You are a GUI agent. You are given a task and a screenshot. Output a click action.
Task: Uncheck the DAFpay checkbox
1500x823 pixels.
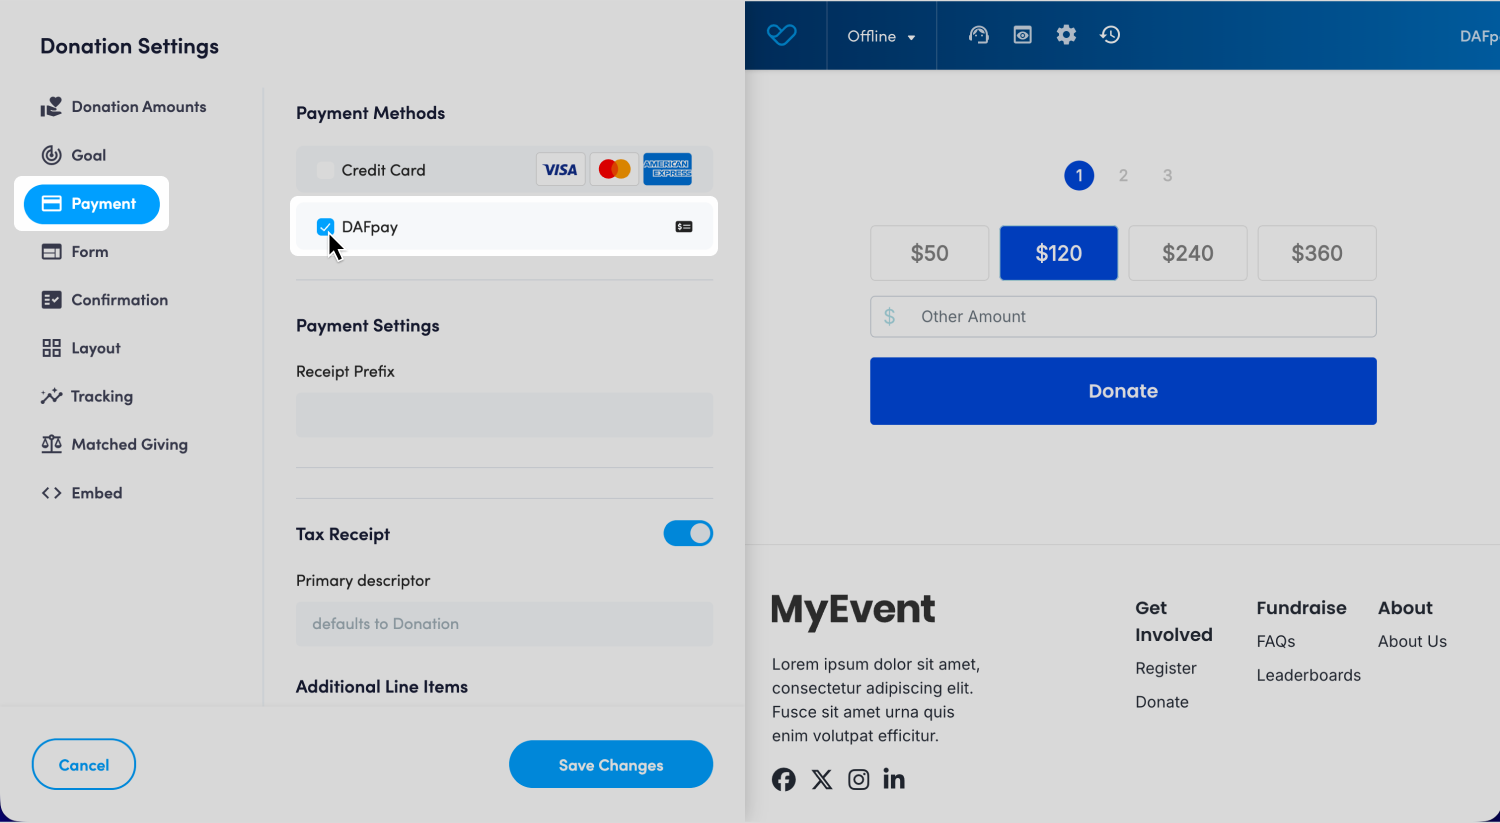pos(325,227)
